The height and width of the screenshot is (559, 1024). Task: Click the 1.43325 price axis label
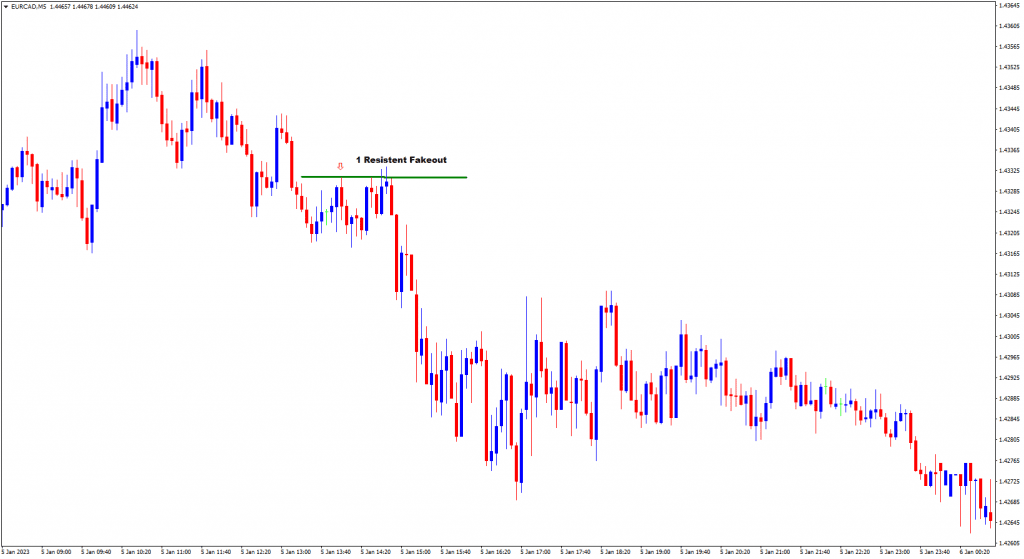(x=1008, y=171)
